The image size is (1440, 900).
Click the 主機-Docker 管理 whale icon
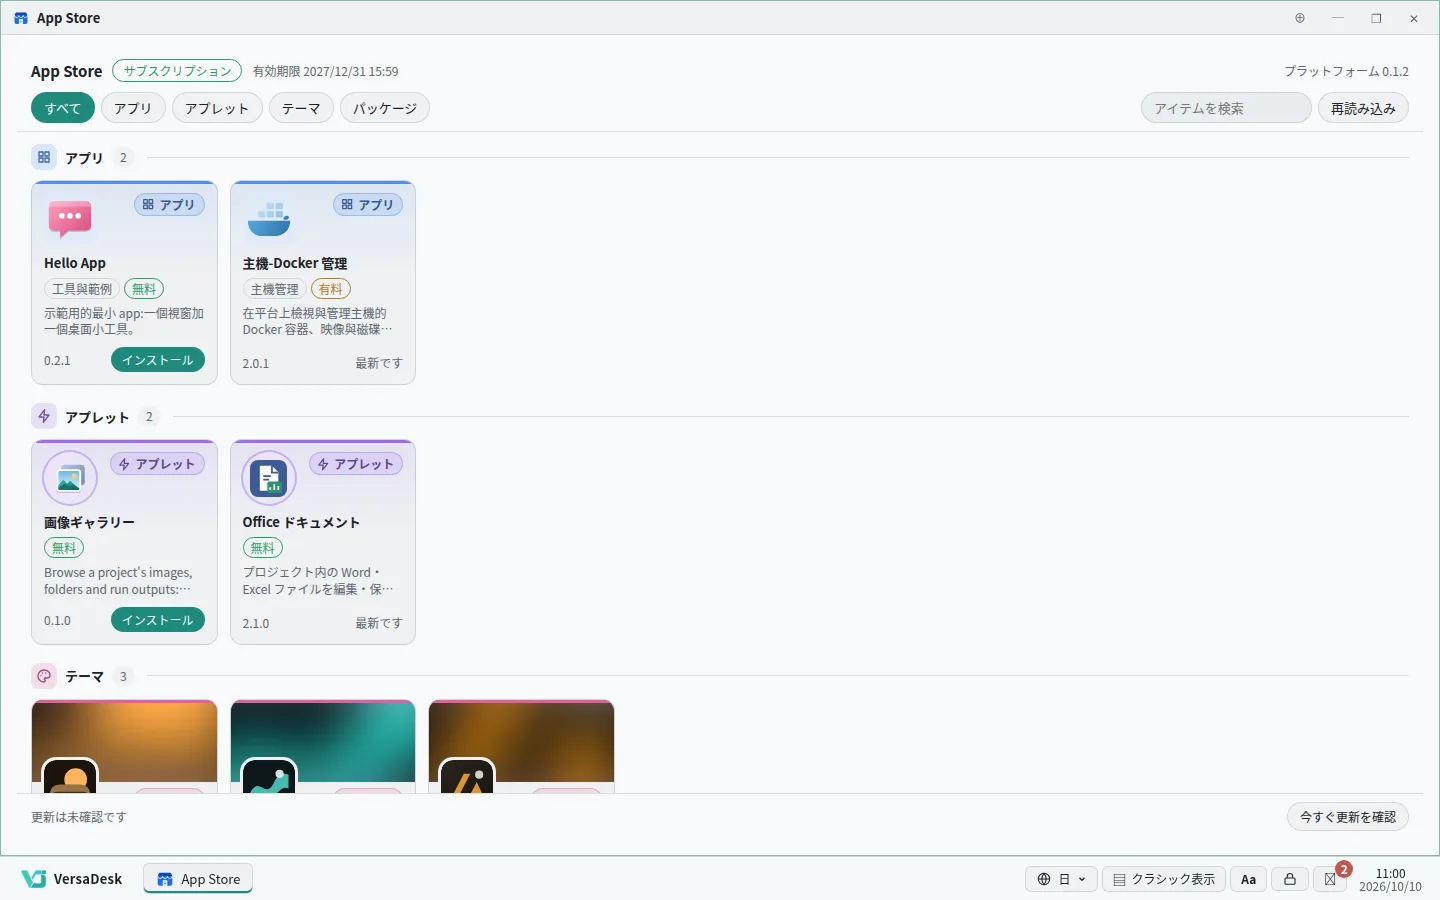pyautogui.click(x=268, y=218)
